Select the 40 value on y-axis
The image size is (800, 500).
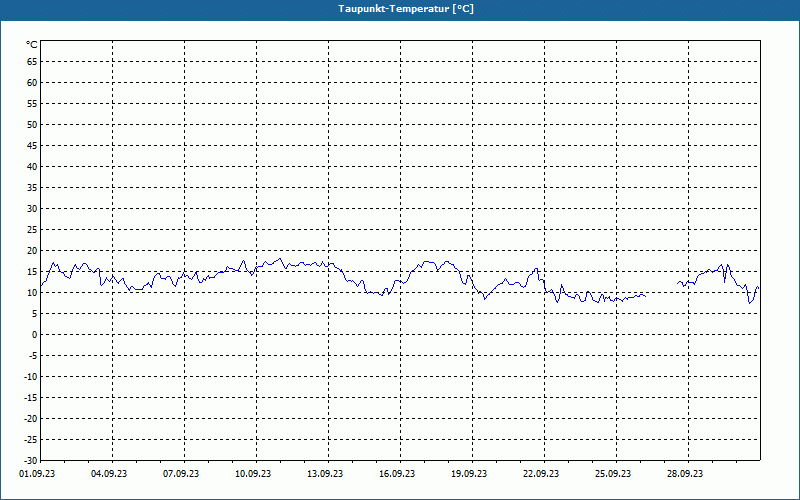click(x=32, y=166)
